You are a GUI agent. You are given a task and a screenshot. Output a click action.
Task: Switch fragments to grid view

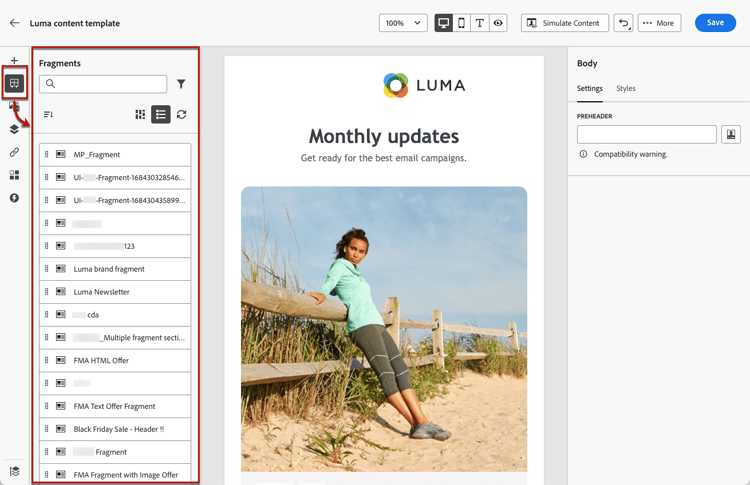point(140,114)
